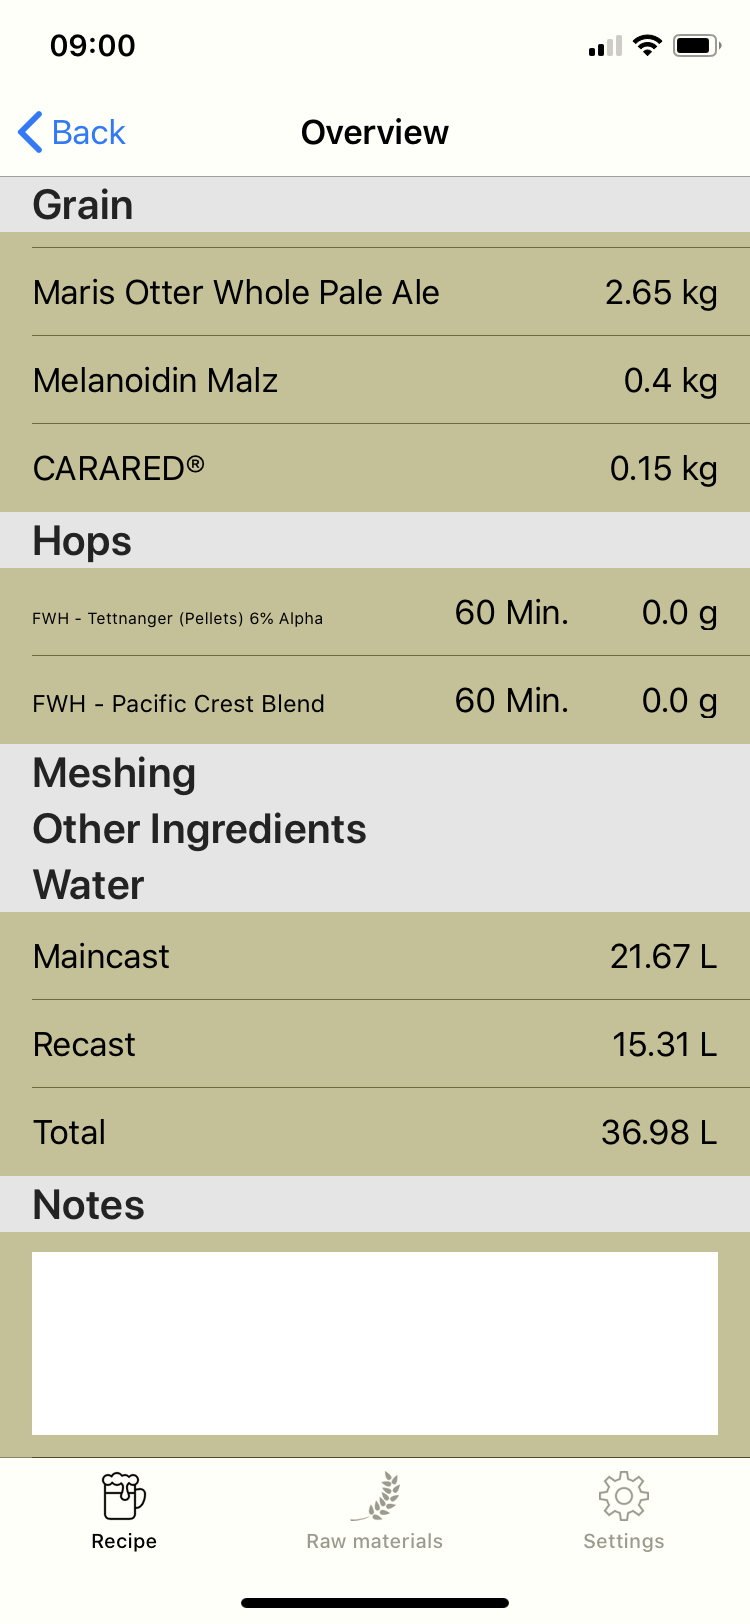Tap the Total 36.98 L water row

[x=375, y=1132]
